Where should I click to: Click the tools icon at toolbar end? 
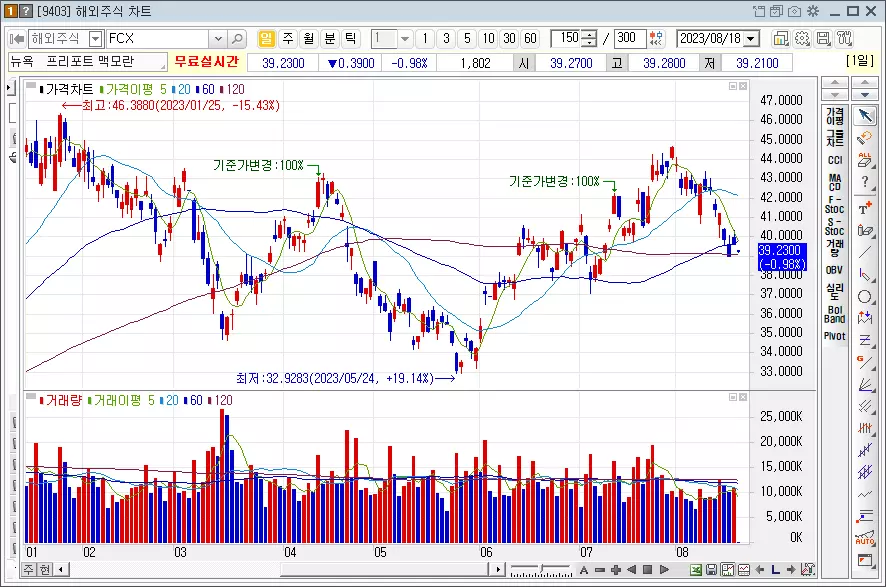click(x=845, y=38)
